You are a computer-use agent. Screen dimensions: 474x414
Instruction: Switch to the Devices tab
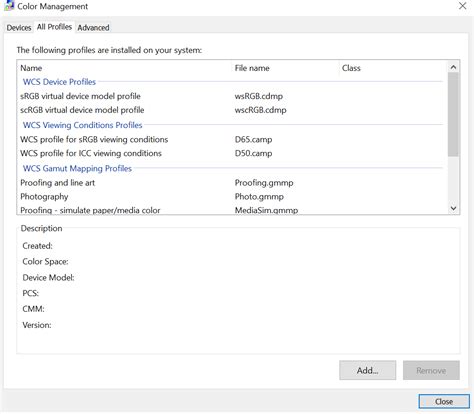(19, 28)
